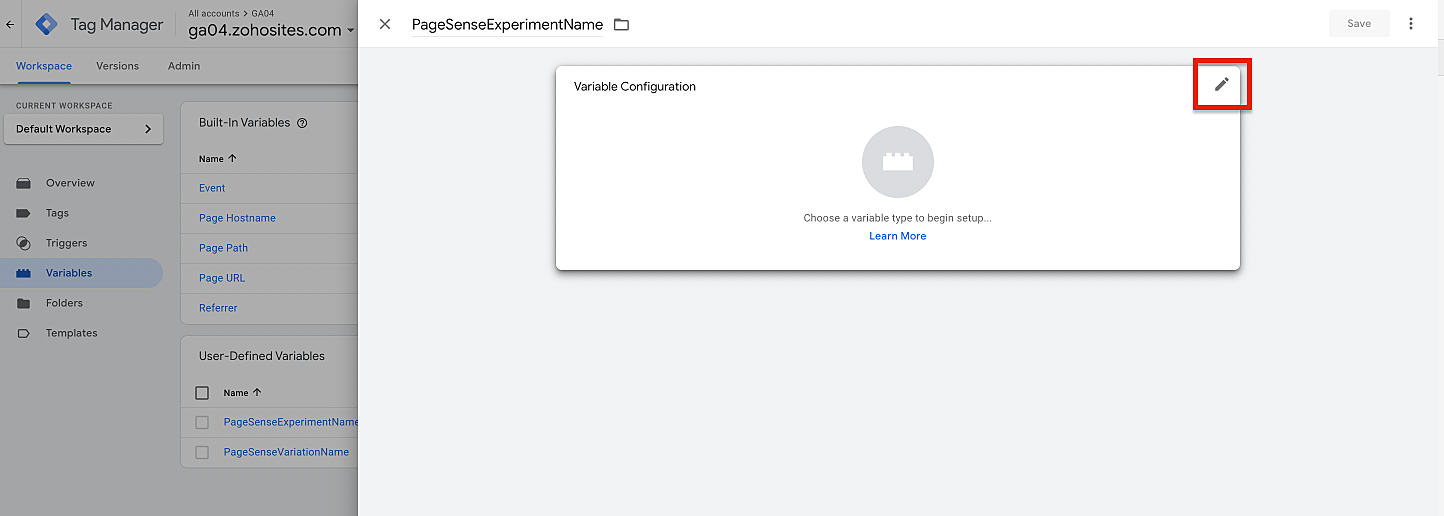Open the three-dot more options menu
The height and width of the screenshot is (516, 1444).
[1411, 24]
